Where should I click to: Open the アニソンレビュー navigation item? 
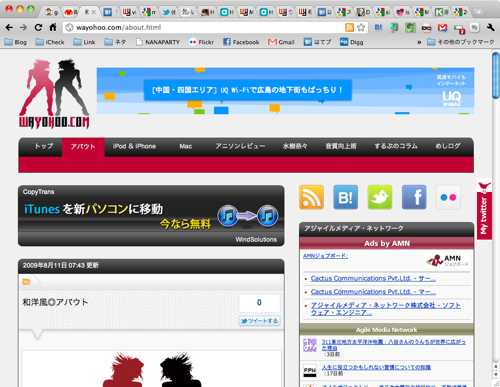pos(240,146)
